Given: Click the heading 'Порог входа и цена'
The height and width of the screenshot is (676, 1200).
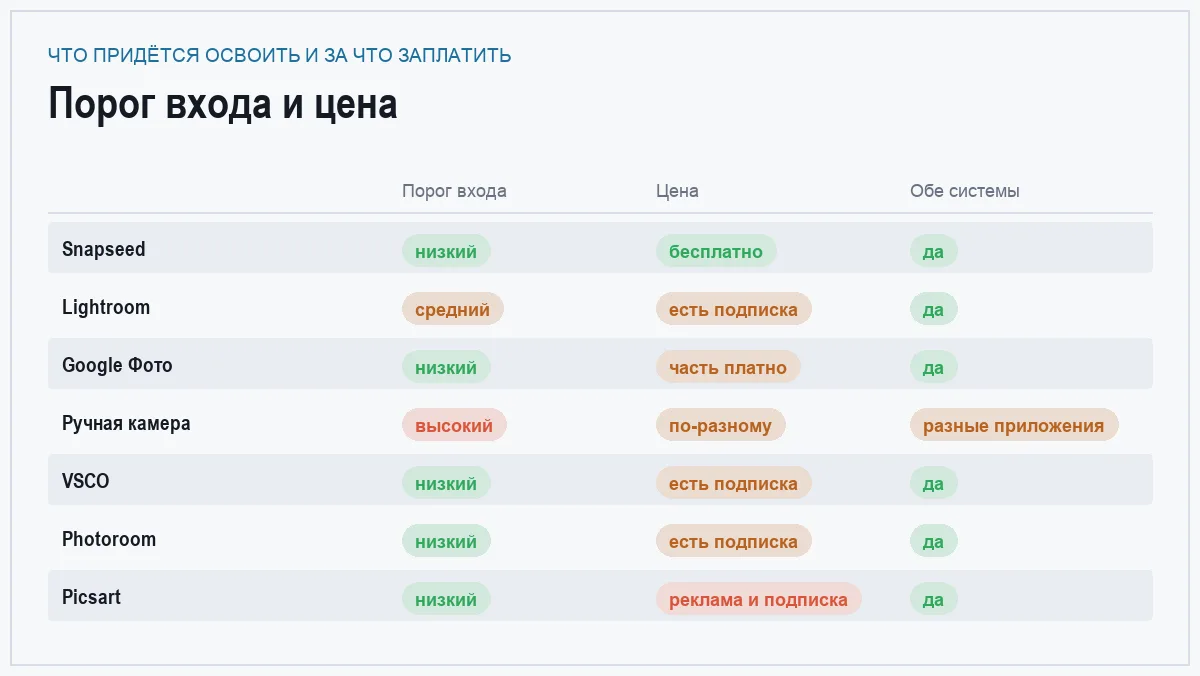Looking at the screenshot, I should pyautogui.click(x=222, y=104).
